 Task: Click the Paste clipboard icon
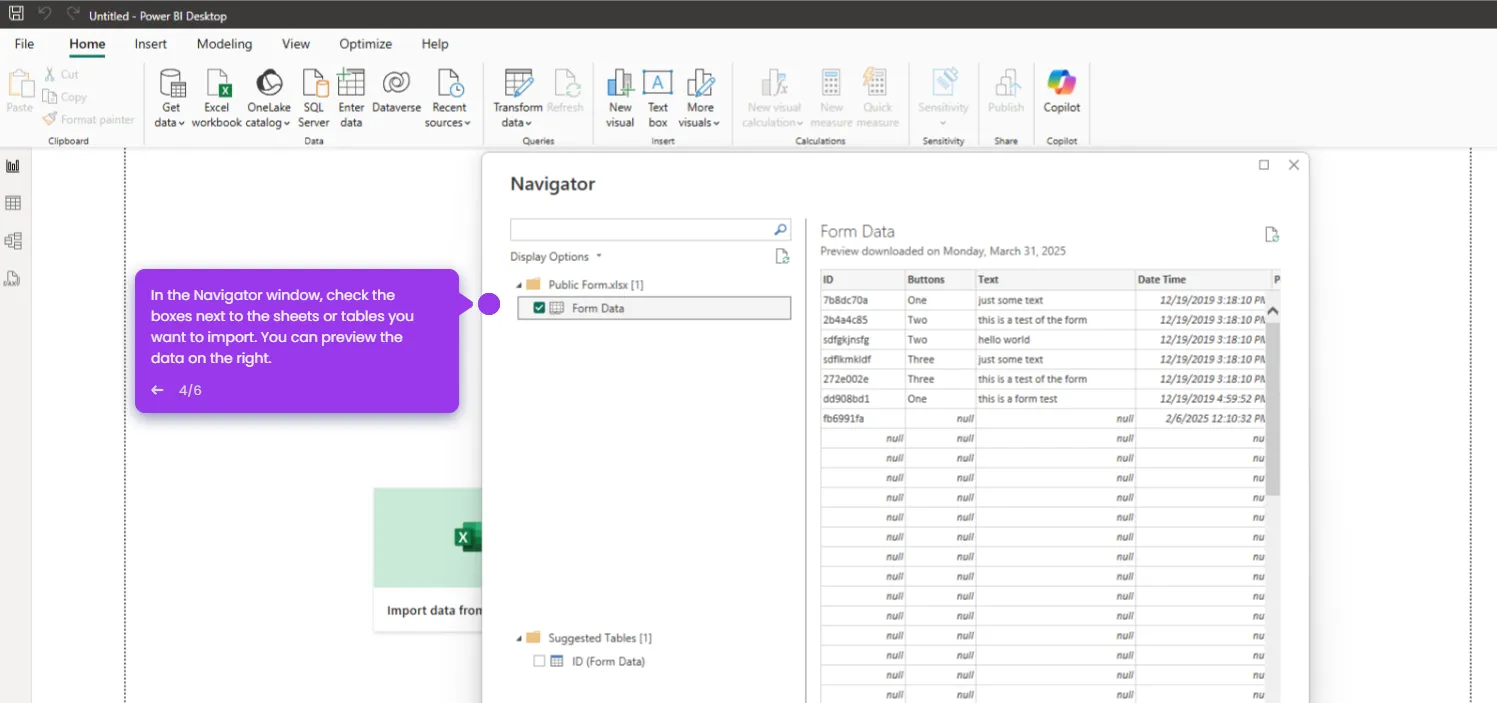(x=20, y=83)
